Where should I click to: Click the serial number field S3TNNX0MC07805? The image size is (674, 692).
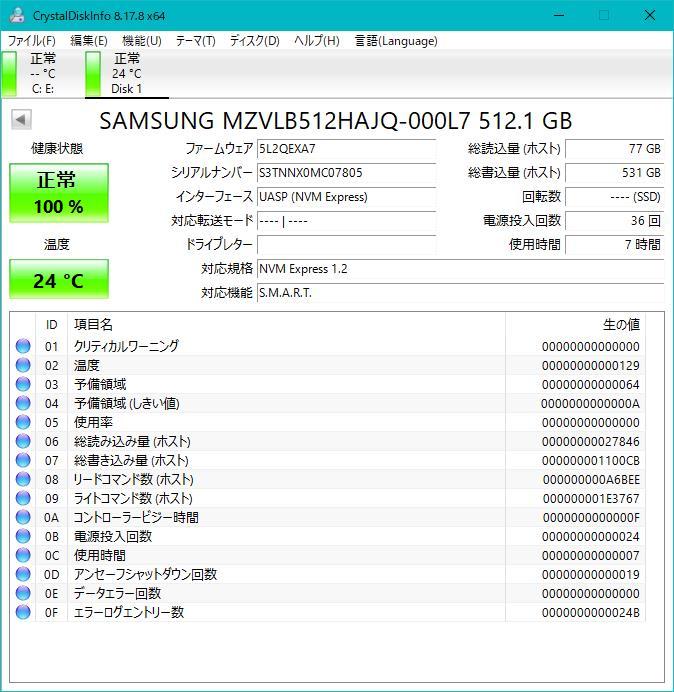point(346,173)
